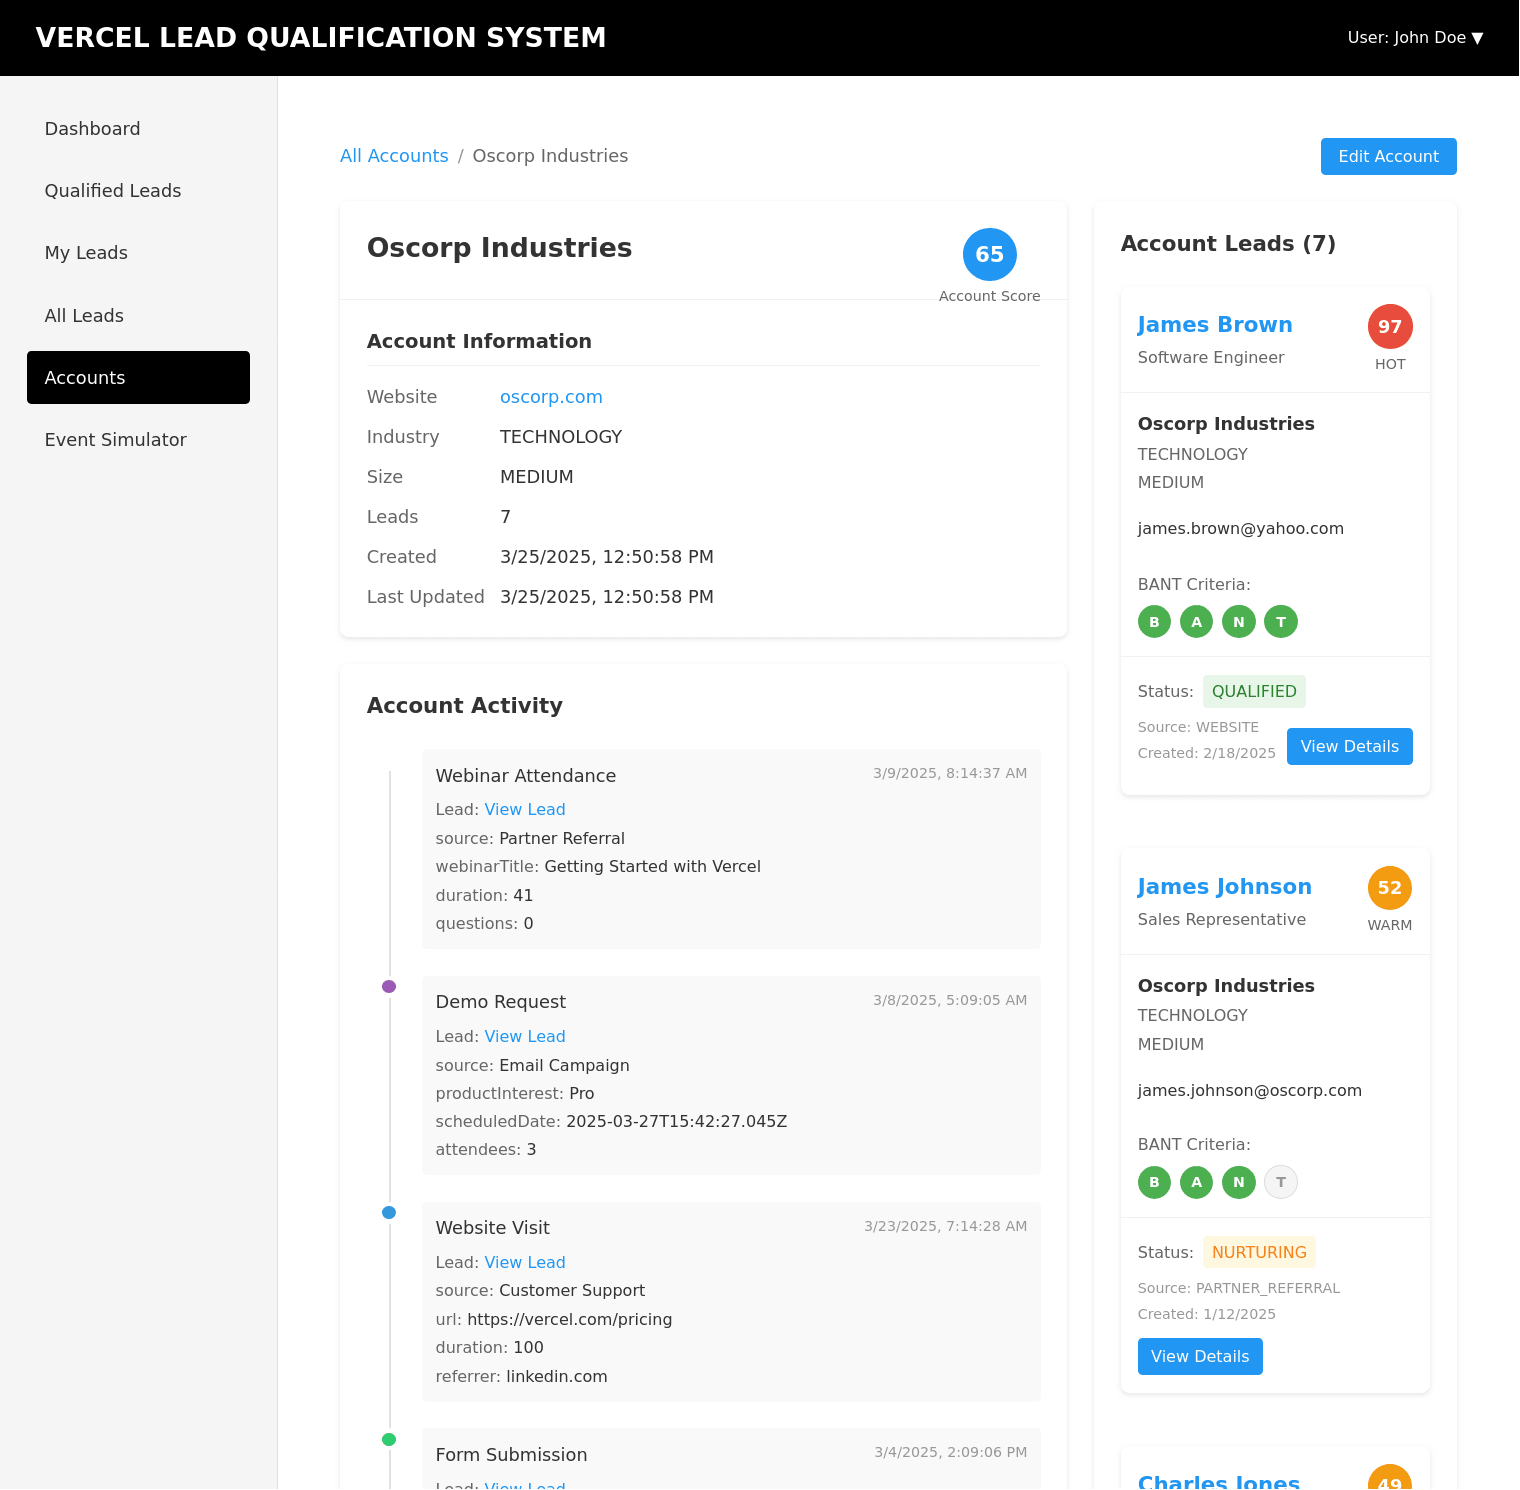Open Event Simulator page
The height and width of the screenshot is (1490, 1520).
[138, 440]
